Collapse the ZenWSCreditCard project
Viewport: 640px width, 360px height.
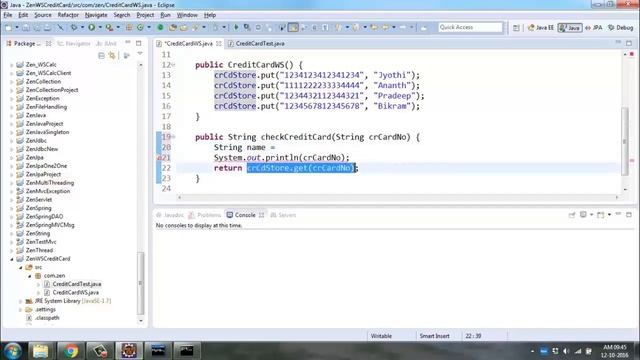point(11,259)
